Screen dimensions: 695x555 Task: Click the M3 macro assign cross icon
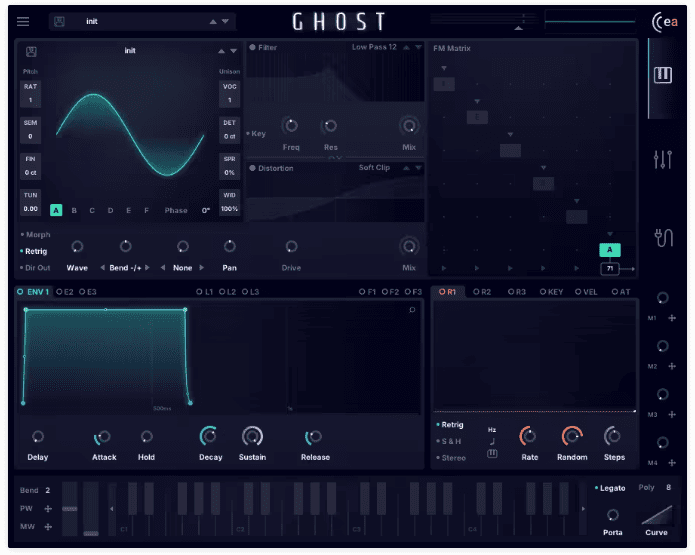click(672, 414)
